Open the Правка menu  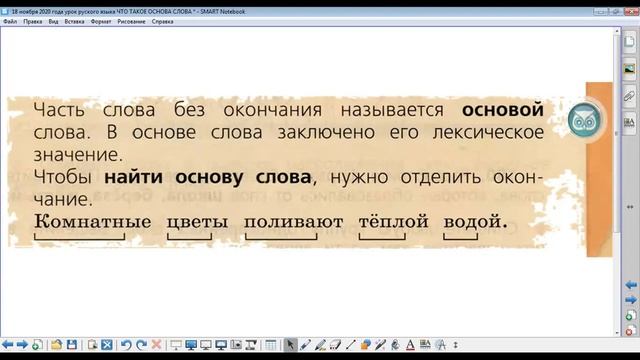(x=33, y=22)
